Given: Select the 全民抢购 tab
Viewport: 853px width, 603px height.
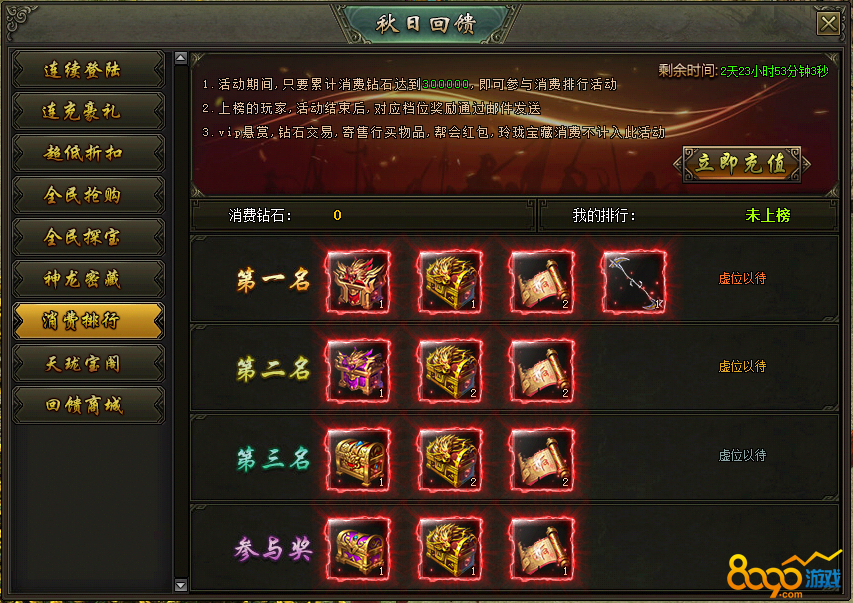Looking at the screenshot, I should [x=89, y=195].
